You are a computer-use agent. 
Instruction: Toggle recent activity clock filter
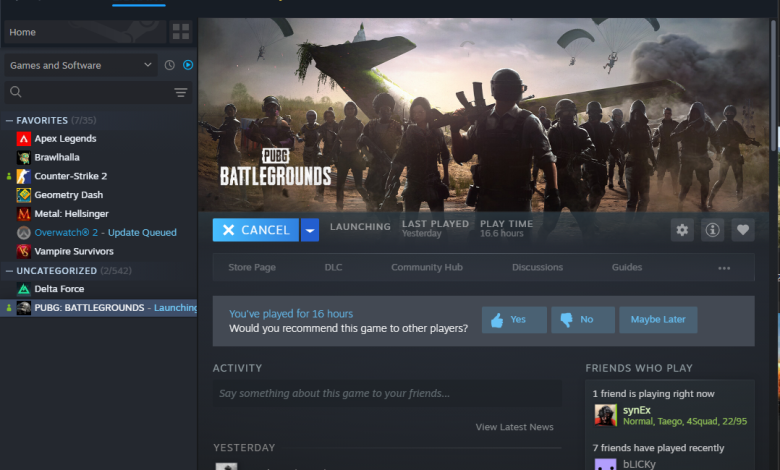pos(170,65)
